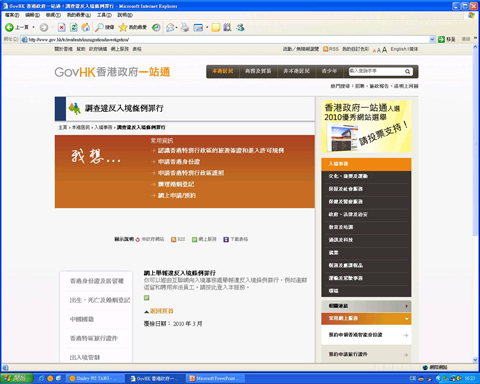This screenshot has height=384, width=480.
Task: Open dropdown arrow next to Back button
Action: (34, 27)
